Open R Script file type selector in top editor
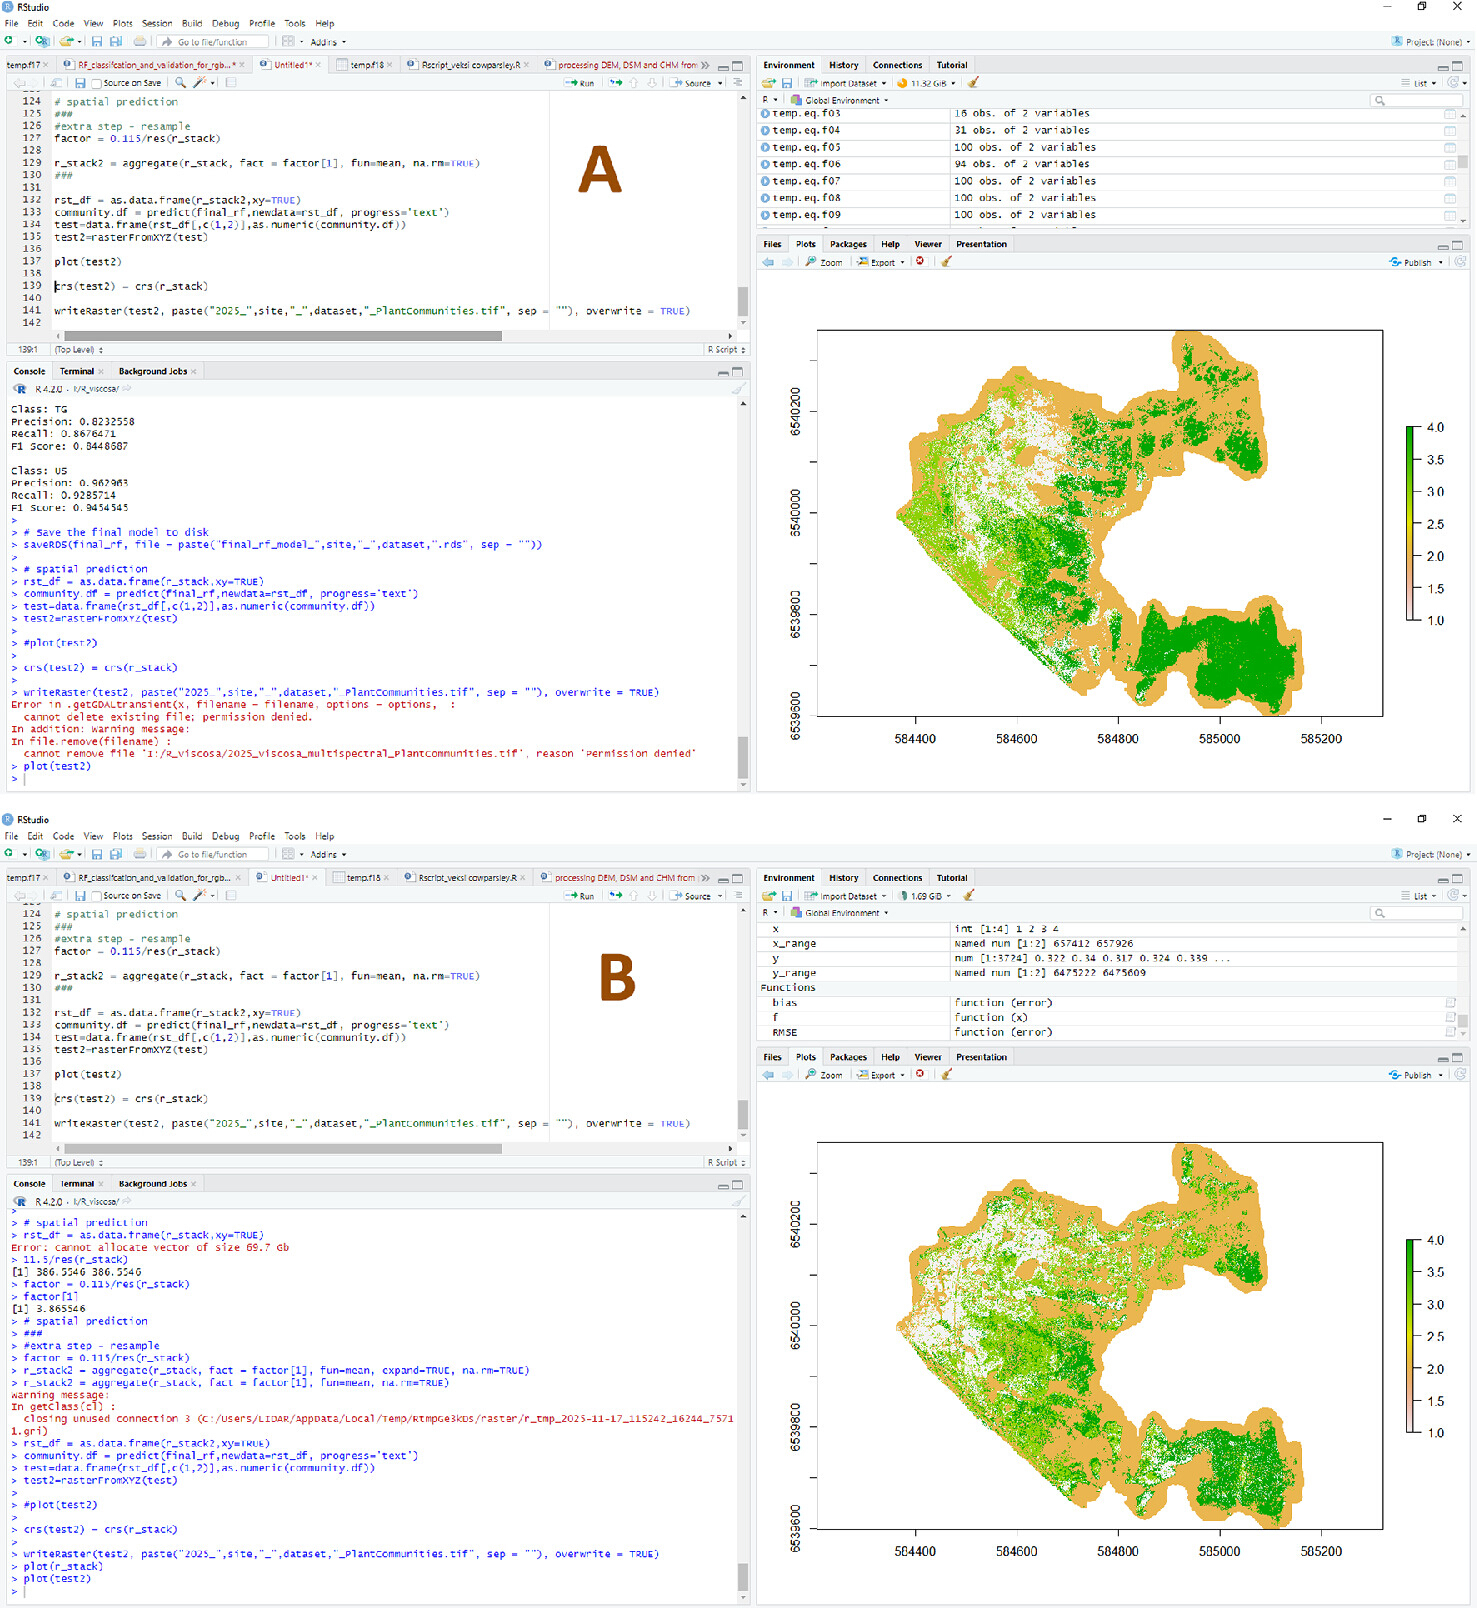This screenshot has height=1608, width=1477. point(726,350)
